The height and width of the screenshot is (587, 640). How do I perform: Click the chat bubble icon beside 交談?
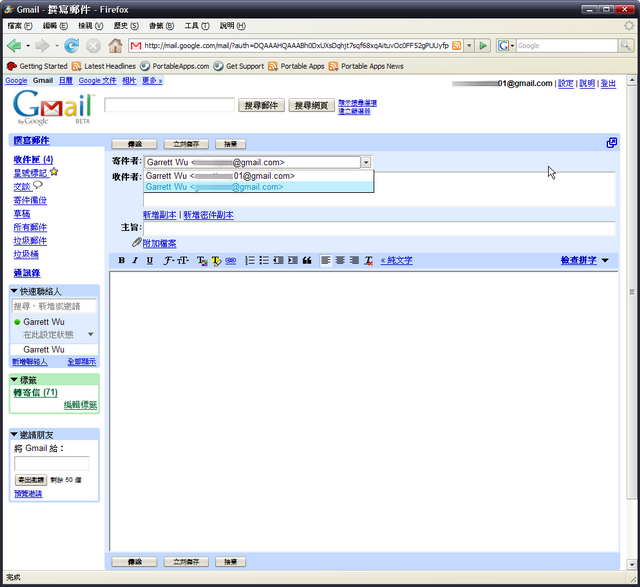click(38, 185)
